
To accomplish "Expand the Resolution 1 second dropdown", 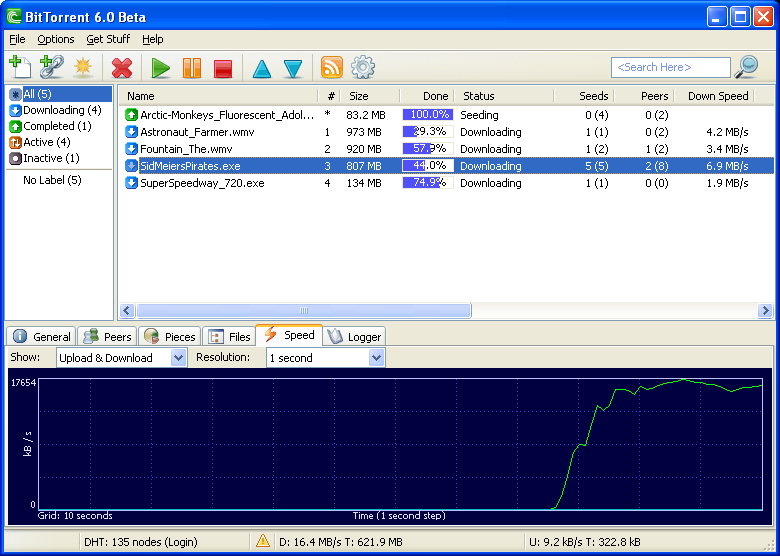I will (x=376, y=358).
